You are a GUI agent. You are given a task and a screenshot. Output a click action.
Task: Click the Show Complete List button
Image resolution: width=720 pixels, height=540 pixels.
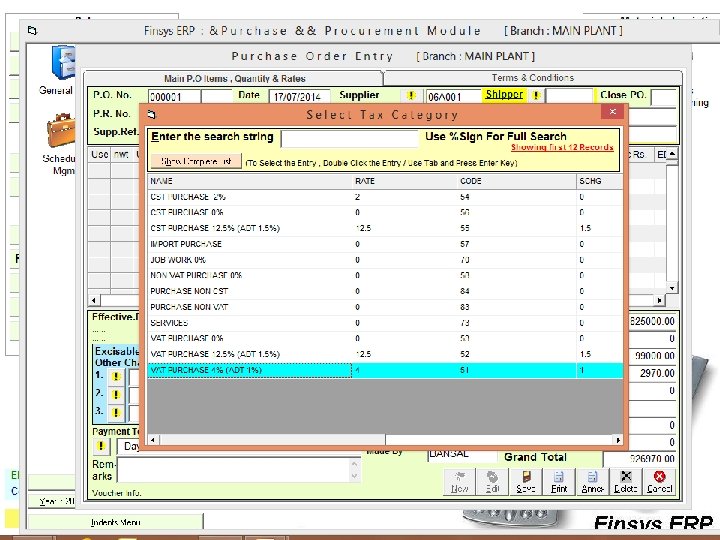point(196,162)
